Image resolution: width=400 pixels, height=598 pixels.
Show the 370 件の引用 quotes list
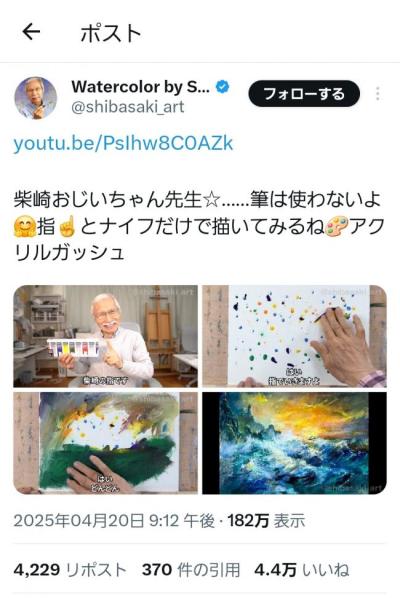coord(191,570)
